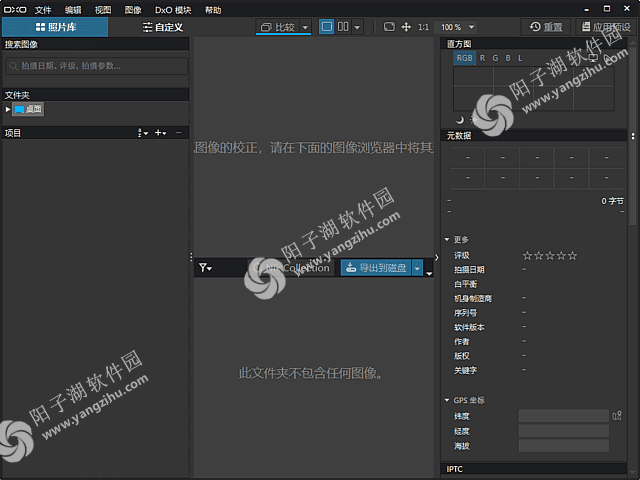Image resolution: width=640 pixels, height=480 pixels.
Task: Select the R histogram channel
Action: (482, 58)
